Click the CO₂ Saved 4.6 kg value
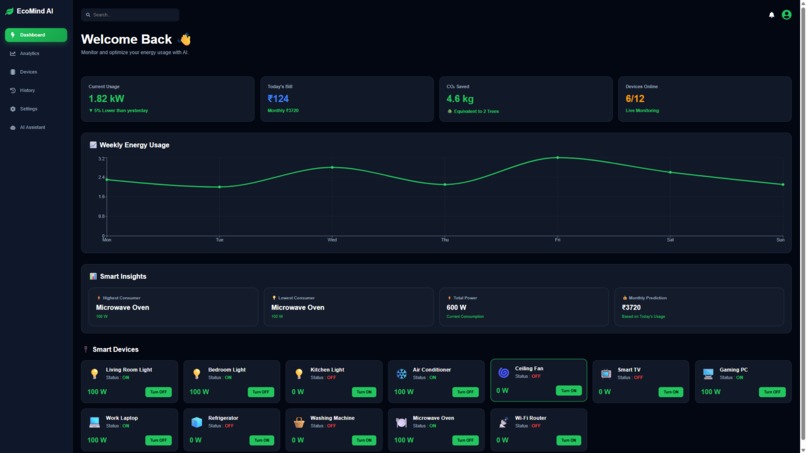This screenshot has height=453, width=806. (x=460, y=99)
